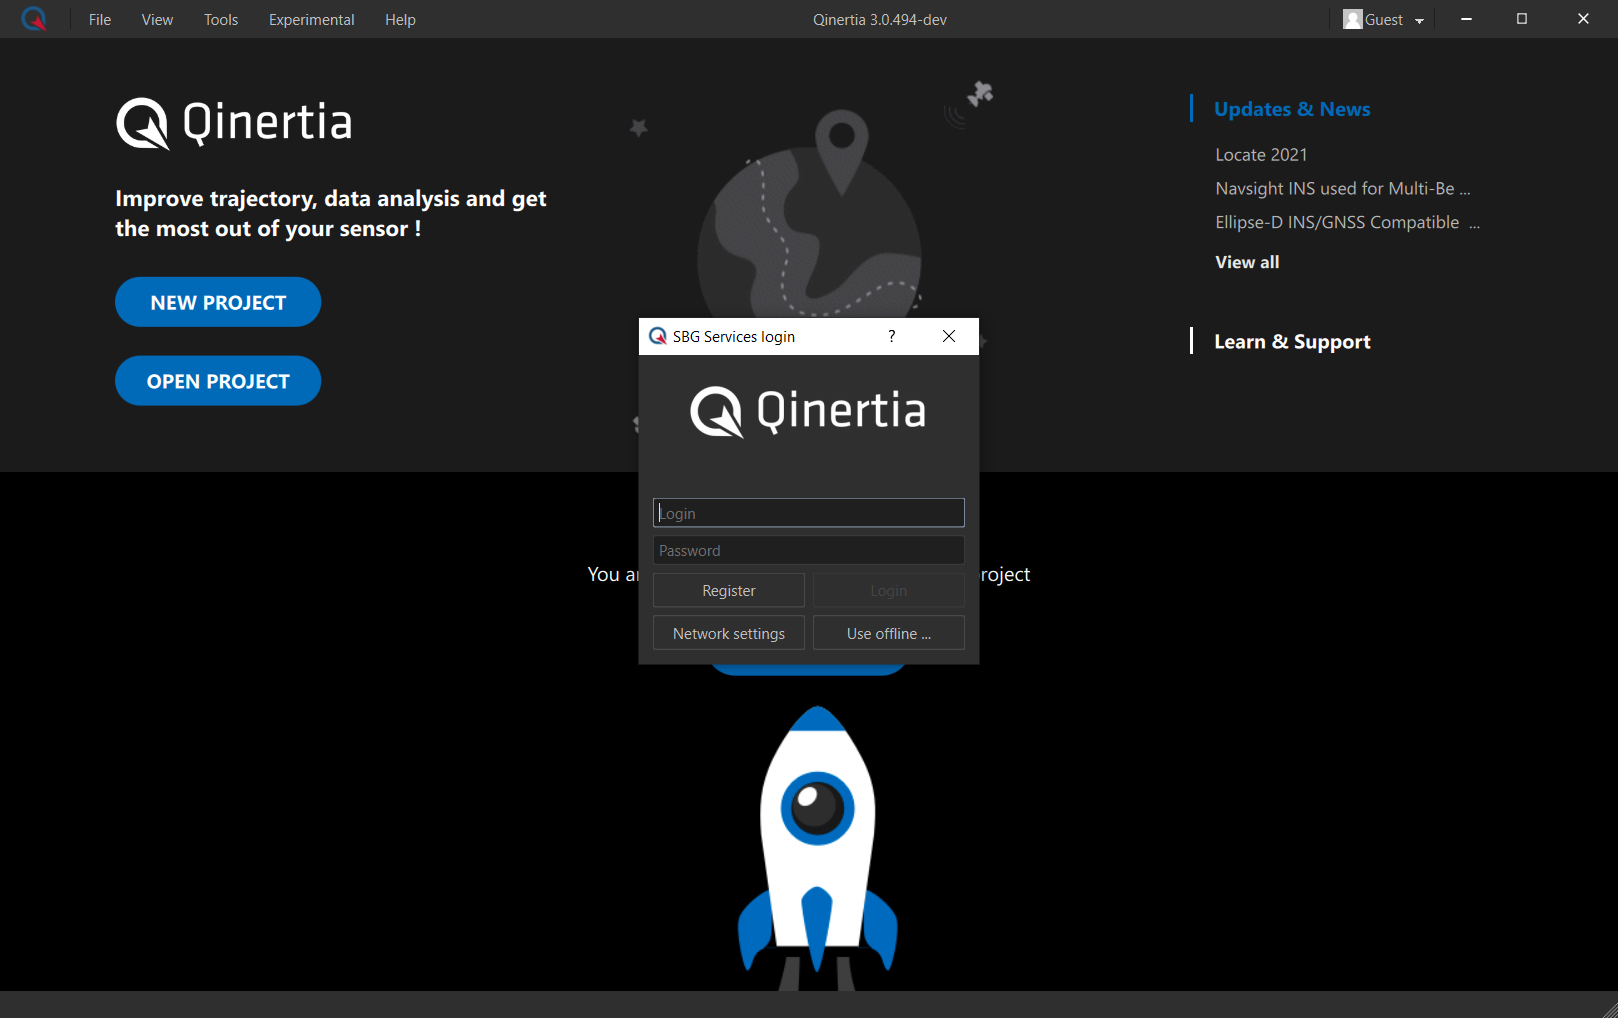Image resolution: width=1618 pixels, height=1018 pixels.
Task: Open the Locate 2021 news item
Action: coord(1261,154)
